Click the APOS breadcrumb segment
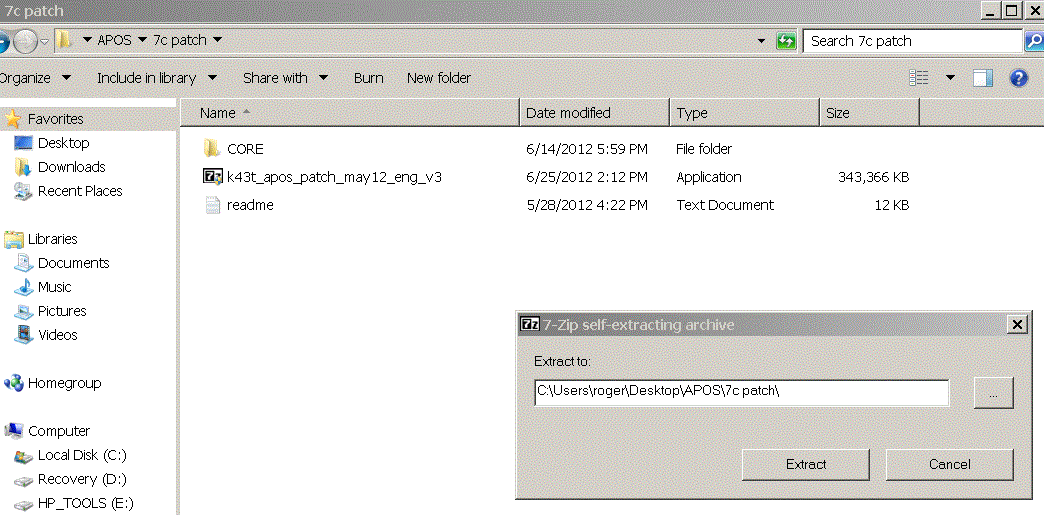The width and height of the screenshot is (1044, 515). pyautogui.click(x=115, y=41)
